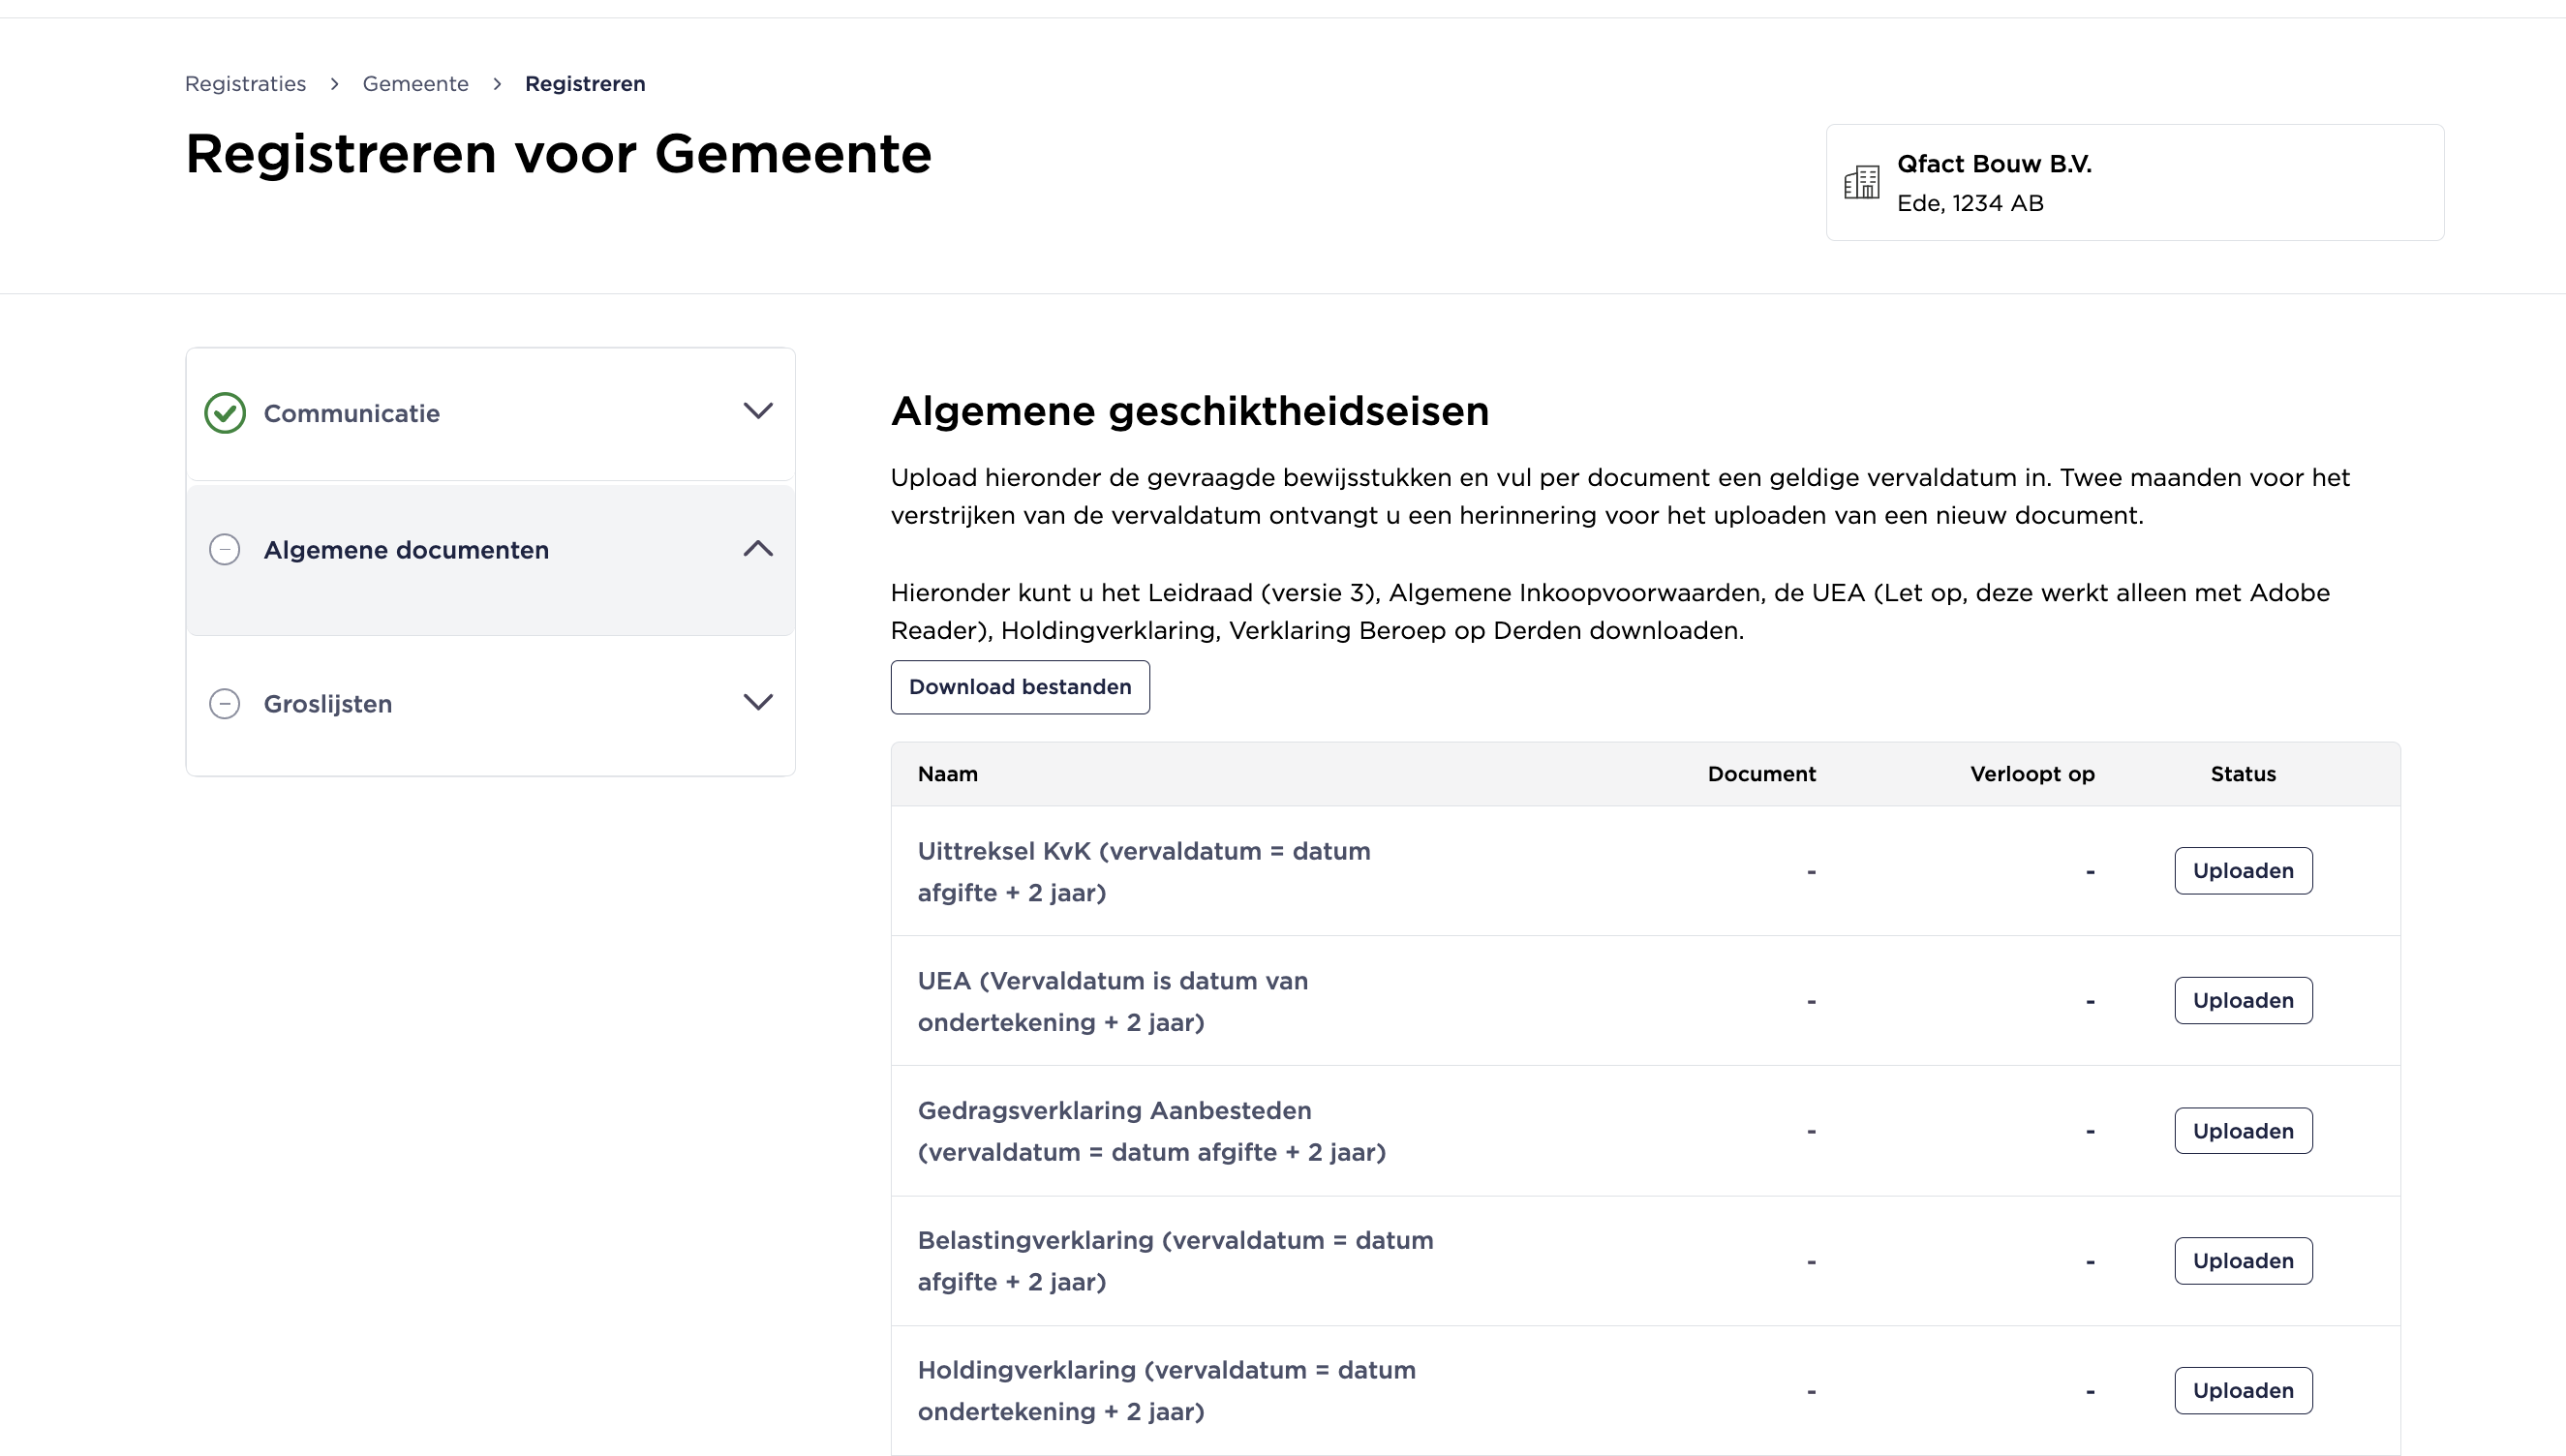Upload the UEA document
Screen dimensions: 2566x1456
click(2242, 1001)
